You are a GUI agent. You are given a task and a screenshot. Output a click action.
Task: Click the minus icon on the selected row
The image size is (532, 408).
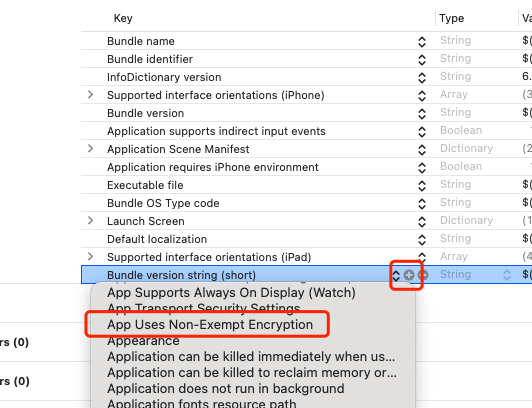point(423,275)
